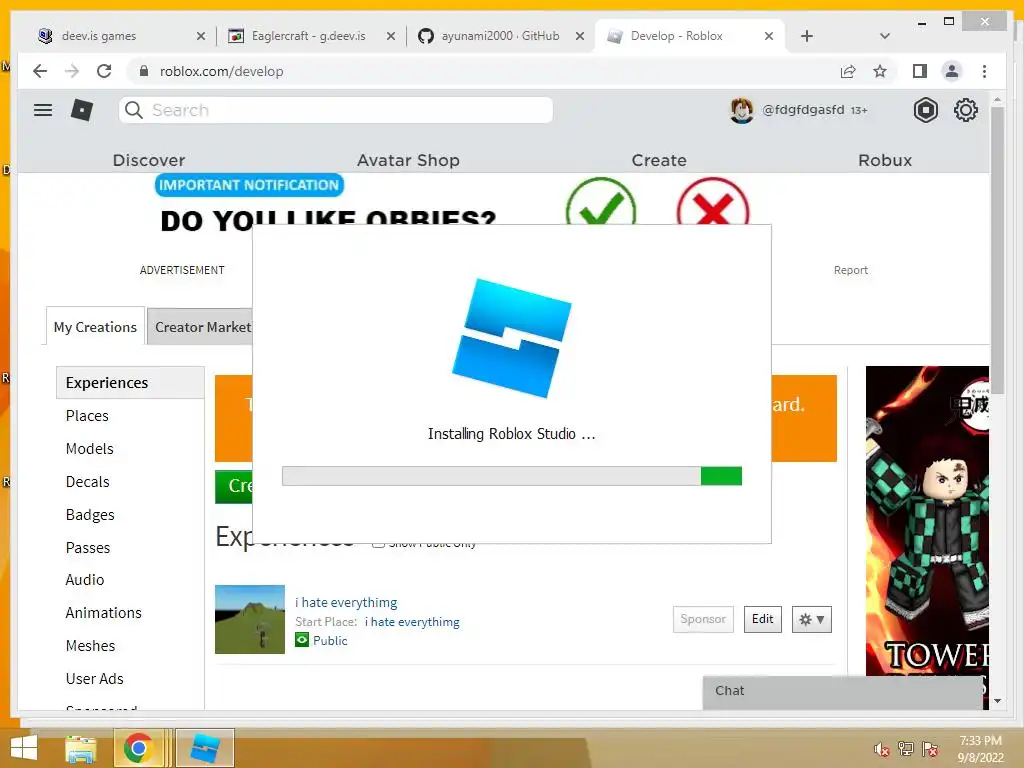Open the Chrome three-dot menu
Image resolution: width=1024 pixels, height=768 pixels.
click(984, 71)
